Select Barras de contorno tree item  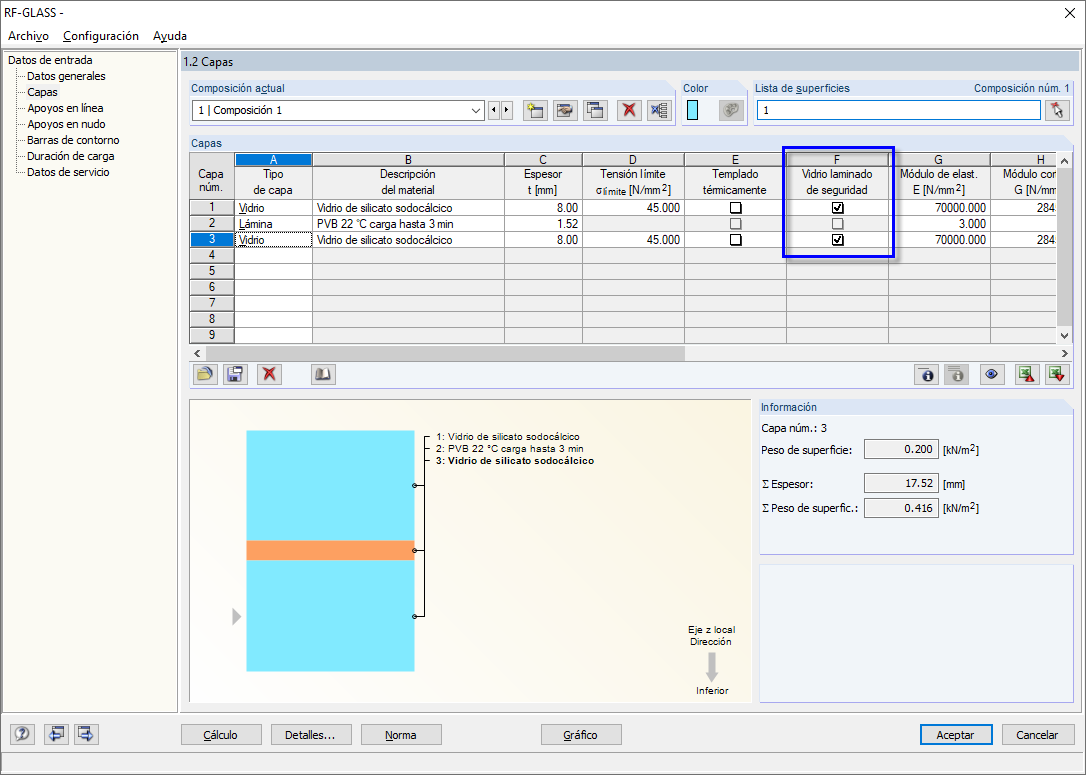coord(73,140)
